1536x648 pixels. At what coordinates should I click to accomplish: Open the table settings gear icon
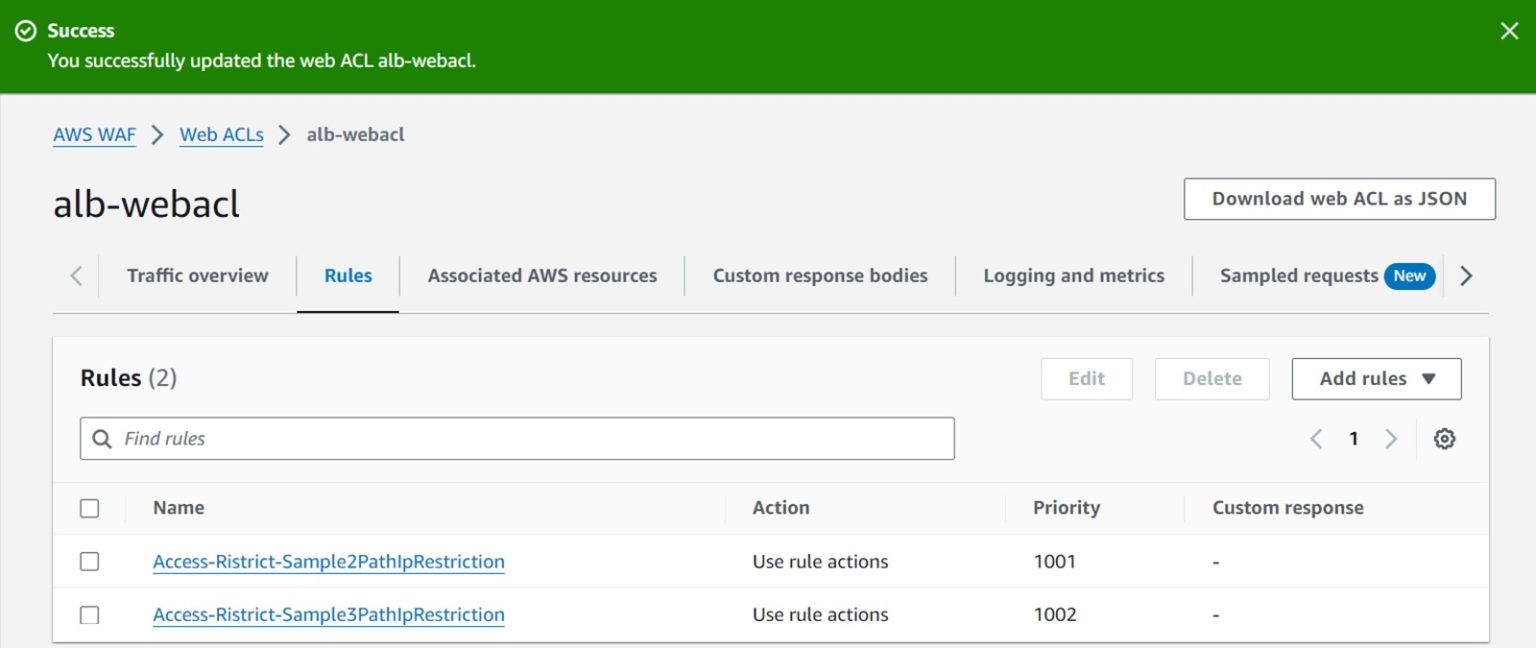[x=1444, y=438]
